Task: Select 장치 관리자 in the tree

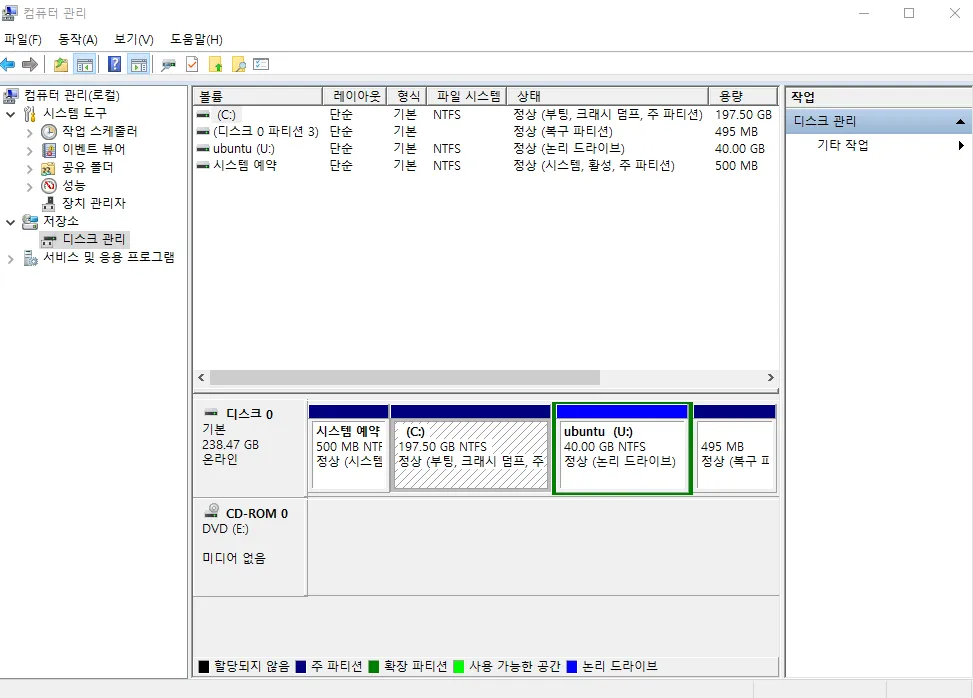Action: click(x=94, y=203)
